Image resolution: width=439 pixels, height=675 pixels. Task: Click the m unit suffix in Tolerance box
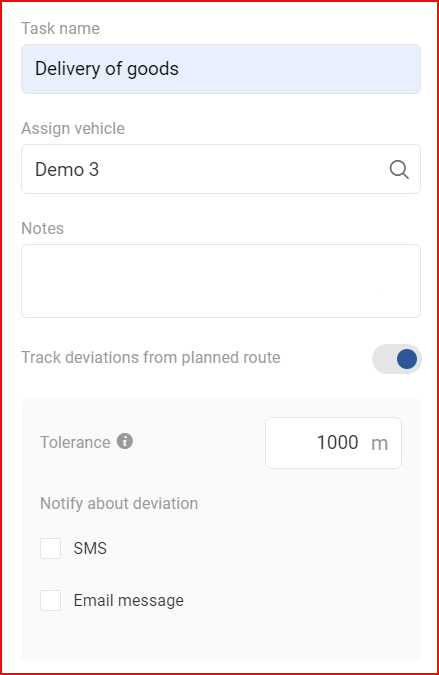380,443
